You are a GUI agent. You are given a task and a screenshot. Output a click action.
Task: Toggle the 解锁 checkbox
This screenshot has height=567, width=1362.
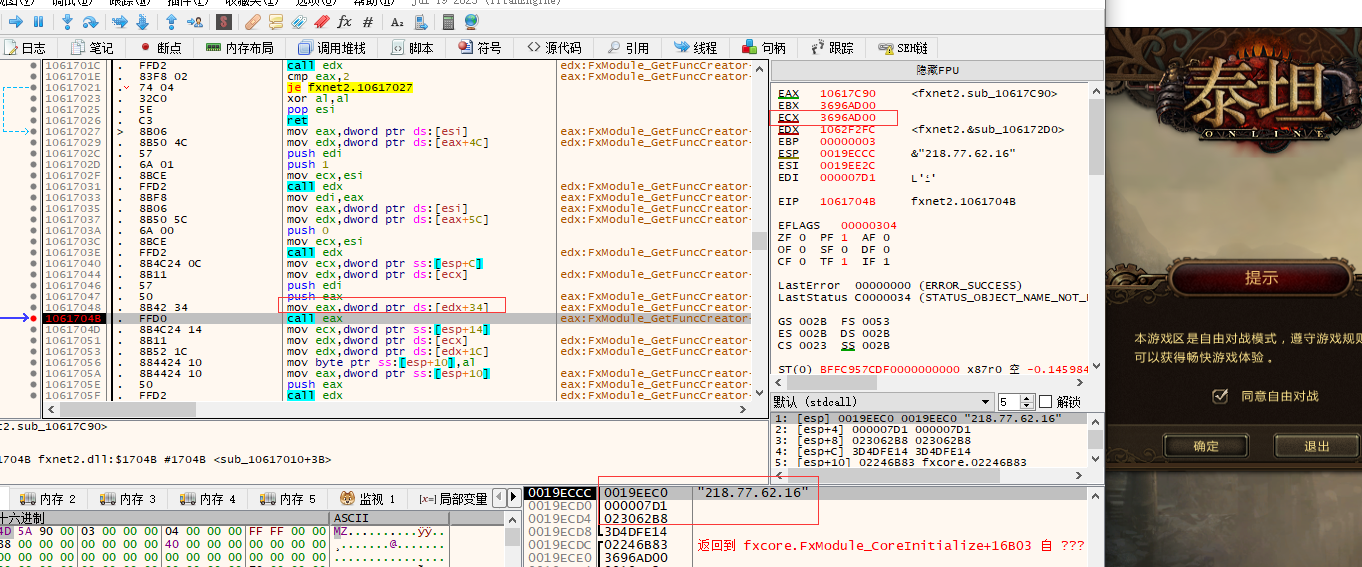(1046, 401)
